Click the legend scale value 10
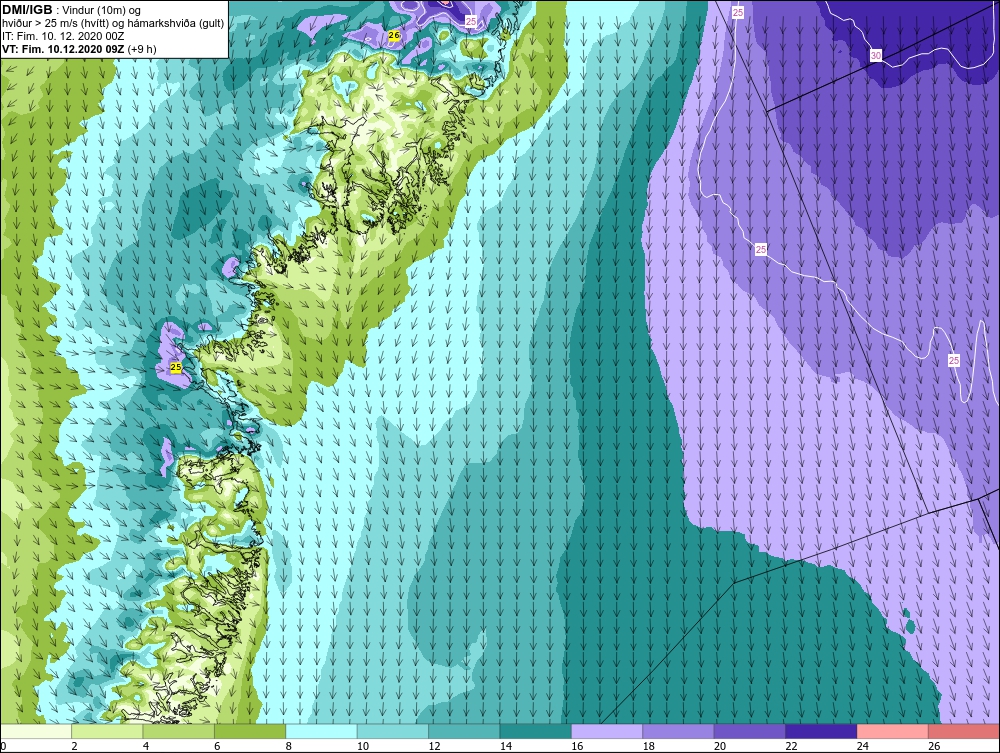This screenshot has height=753, width=1000. (x=363, y=746)
